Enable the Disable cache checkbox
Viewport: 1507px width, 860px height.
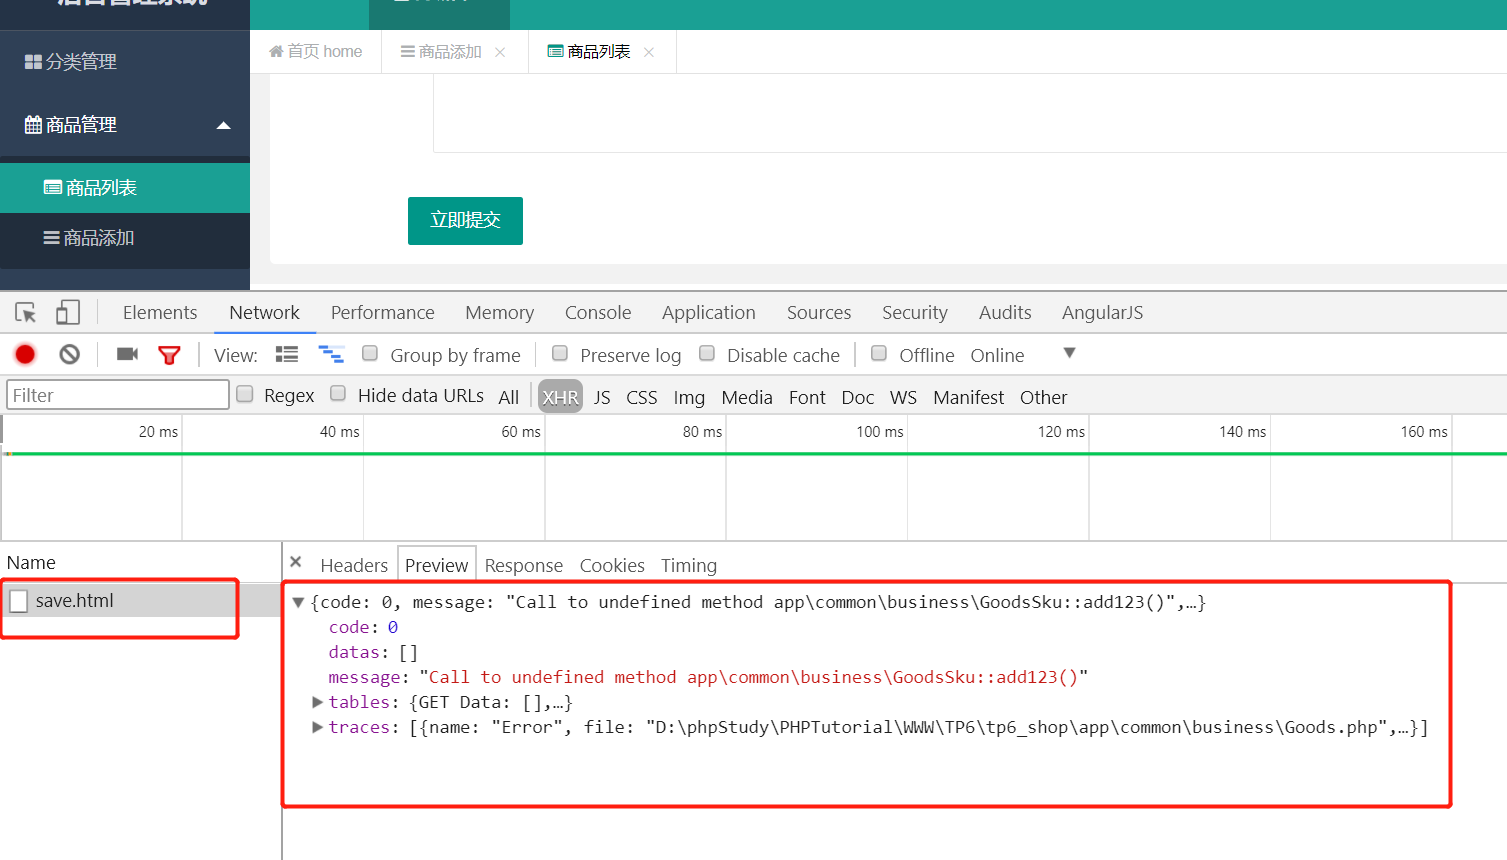coord(707,353)
